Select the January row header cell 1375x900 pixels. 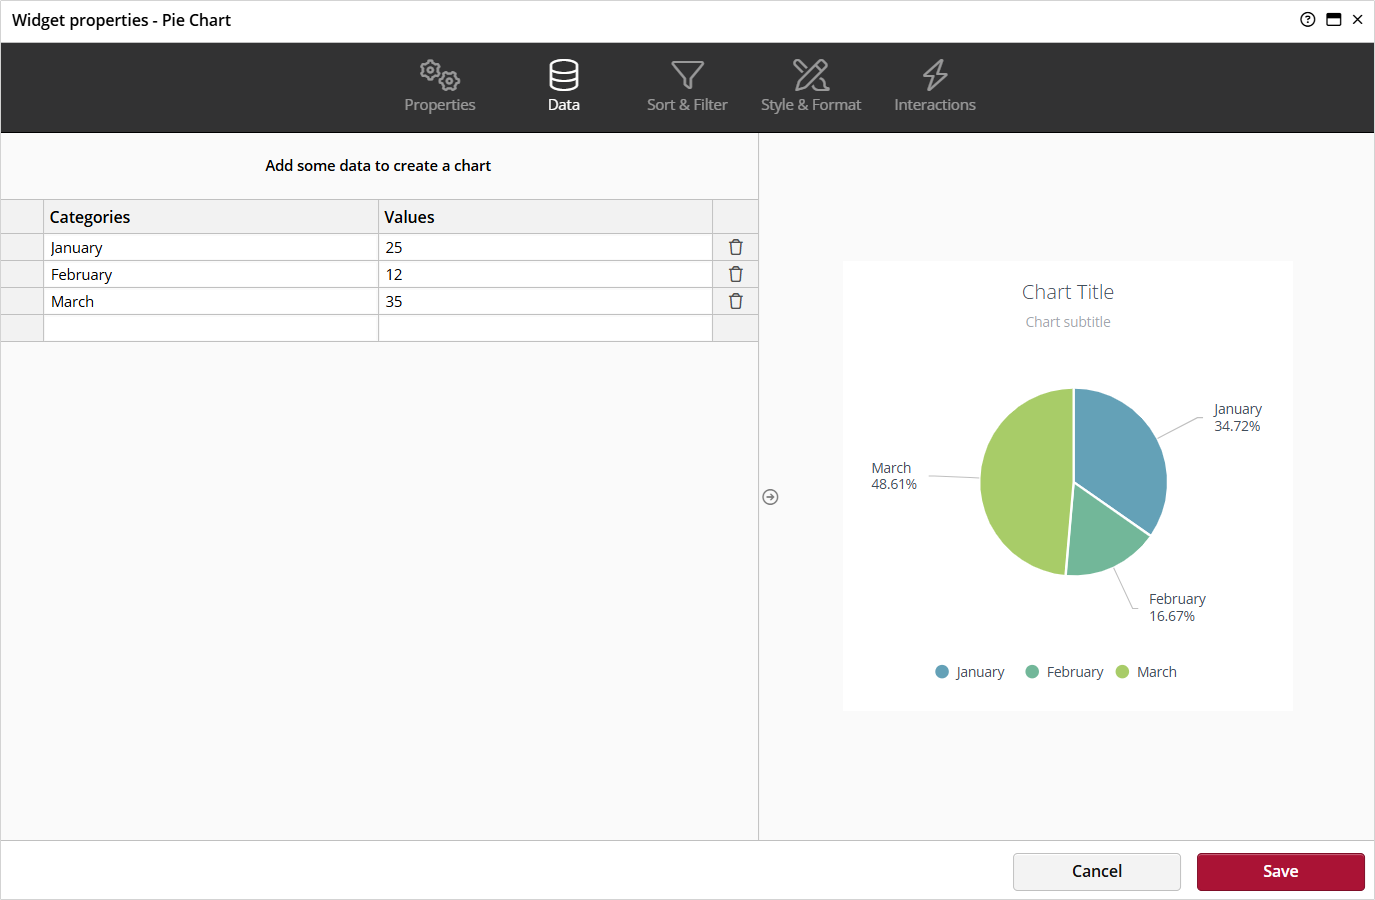tap(22, 247)
